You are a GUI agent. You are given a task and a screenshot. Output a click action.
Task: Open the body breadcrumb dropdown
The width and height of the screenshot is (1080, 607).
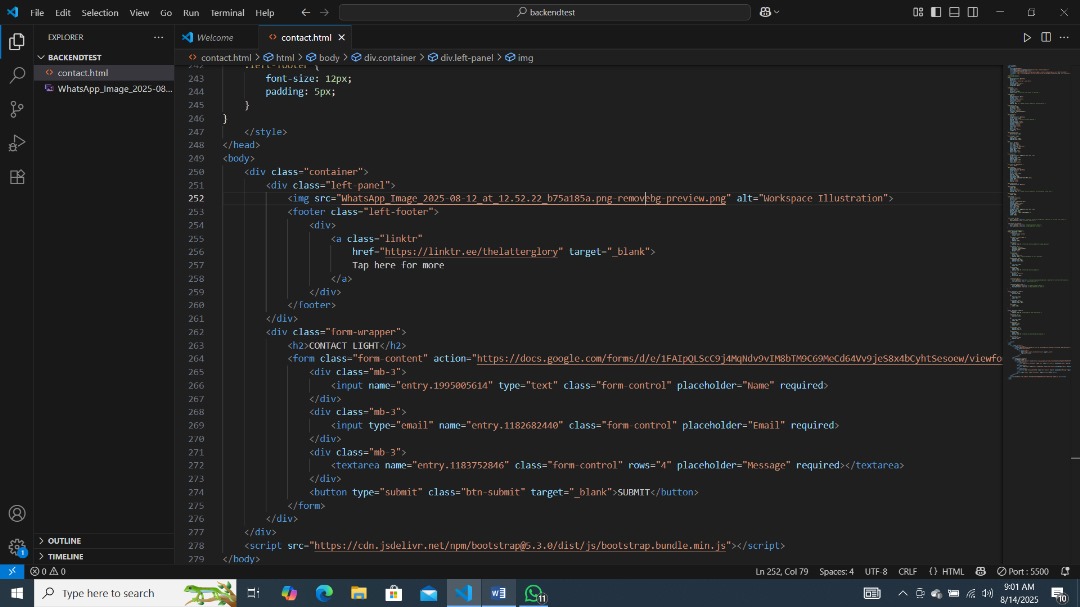coord(323,58)
